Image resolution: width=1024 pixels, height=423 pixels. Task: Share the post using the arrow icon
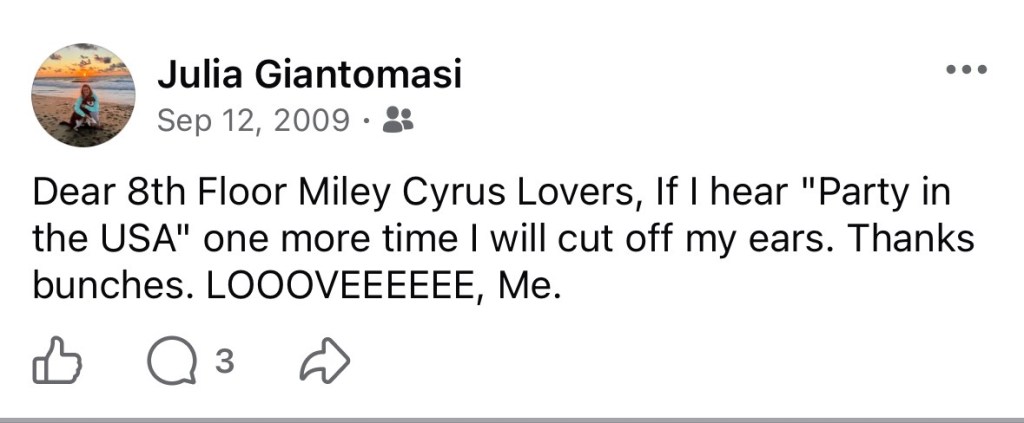pos(325,361)
